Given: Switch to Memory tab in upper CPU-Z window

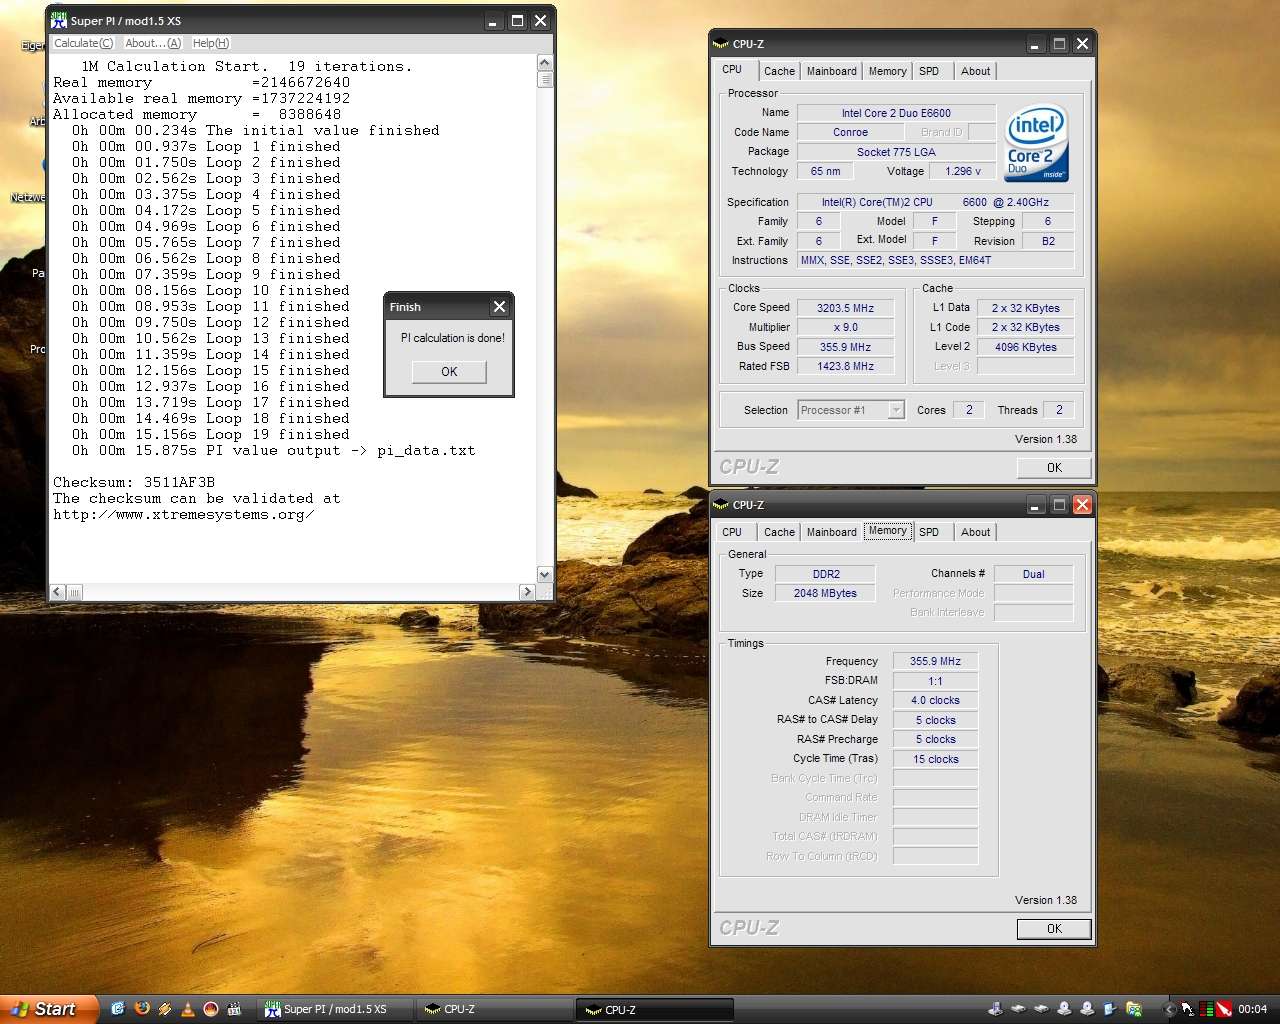Looking at the screenshot, I should tap(887, 71).
